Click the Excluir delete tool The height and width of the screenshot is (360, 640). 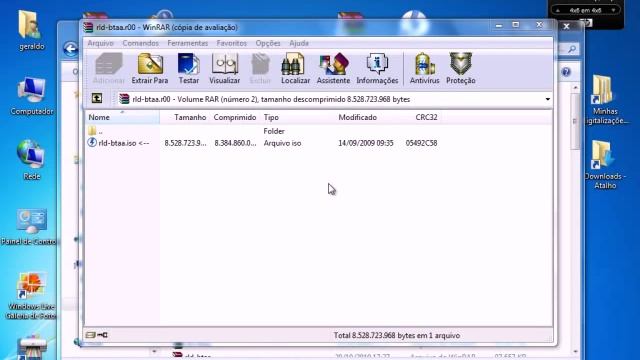pos(260,69)
